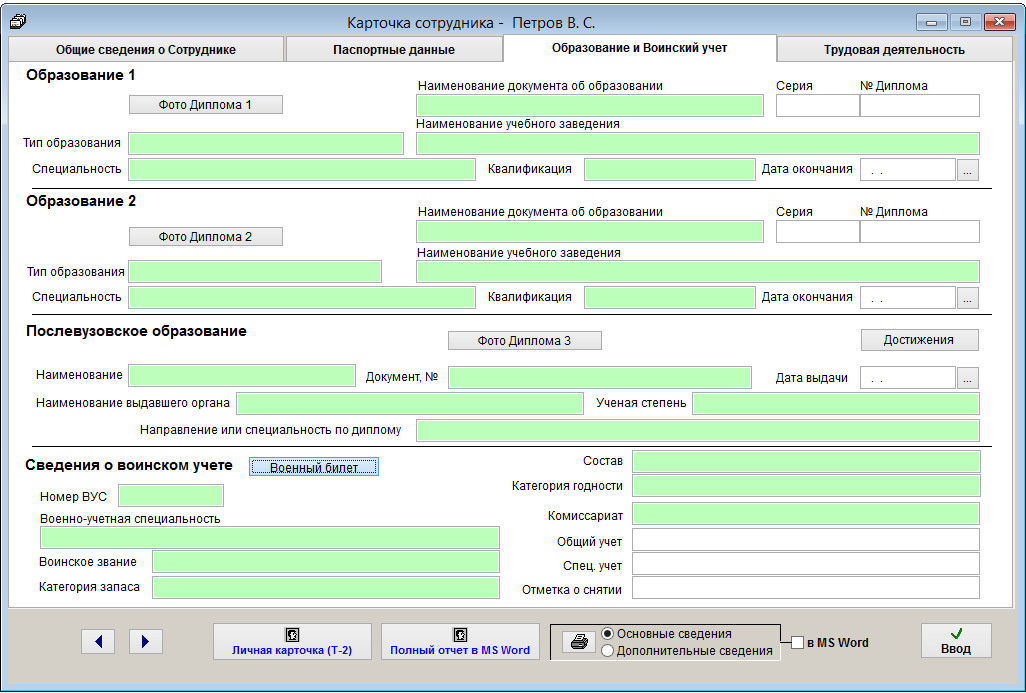Image resolution: width=1026 pixels, height=693 pixels.
Task: Open the Паспортные данные tab
Action: 394,50
